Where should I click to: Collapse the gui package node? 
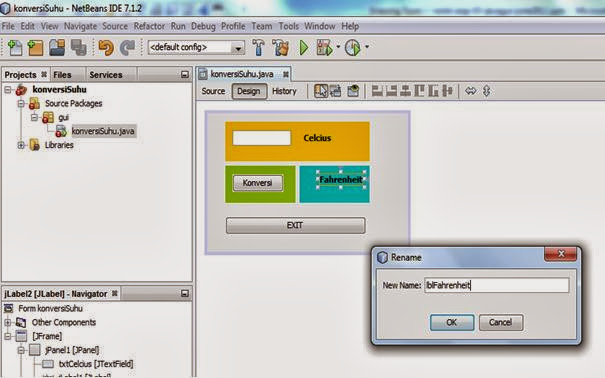click(x=35, y=117)
